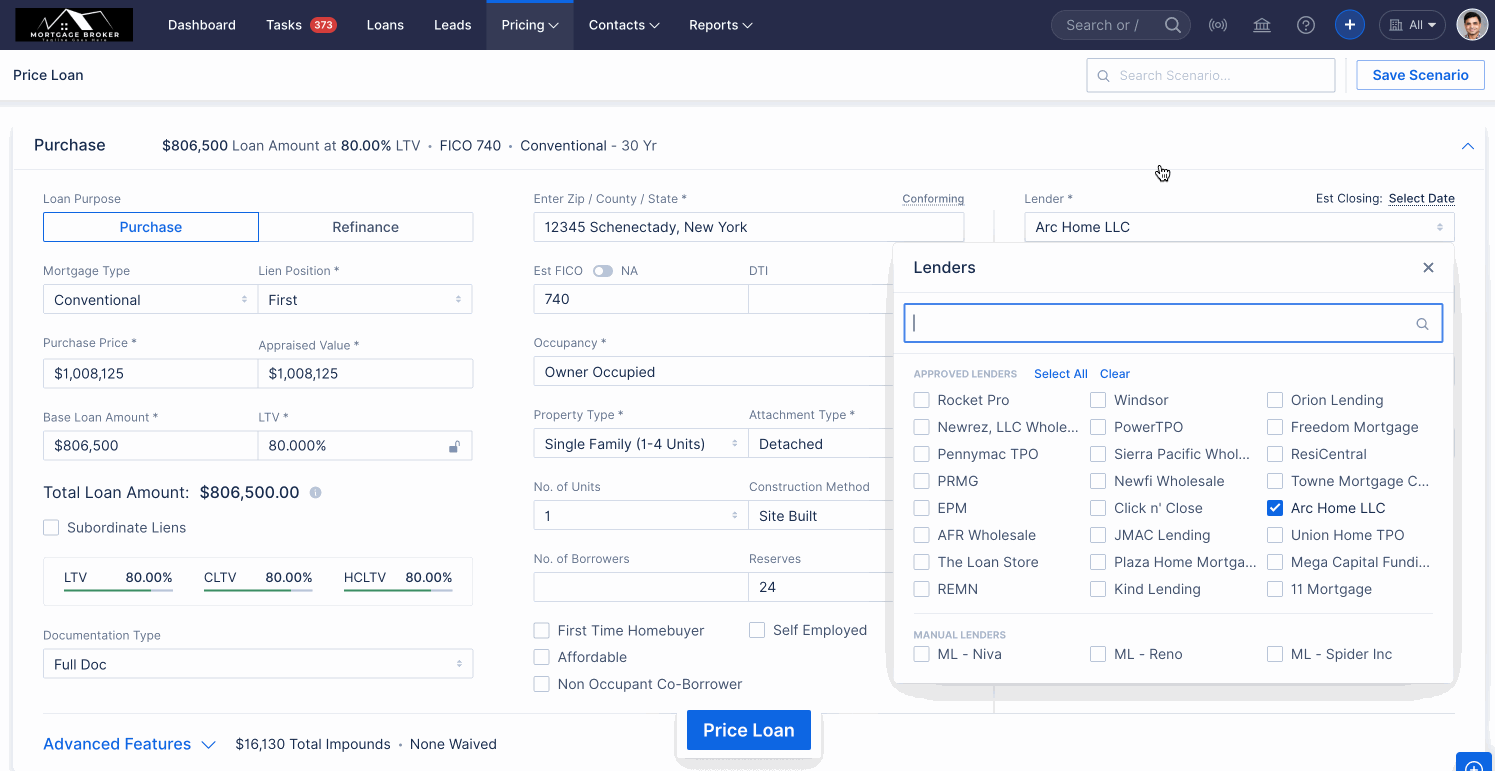
Task: Open the No. of Units dropdown
Action: [641, 515]
